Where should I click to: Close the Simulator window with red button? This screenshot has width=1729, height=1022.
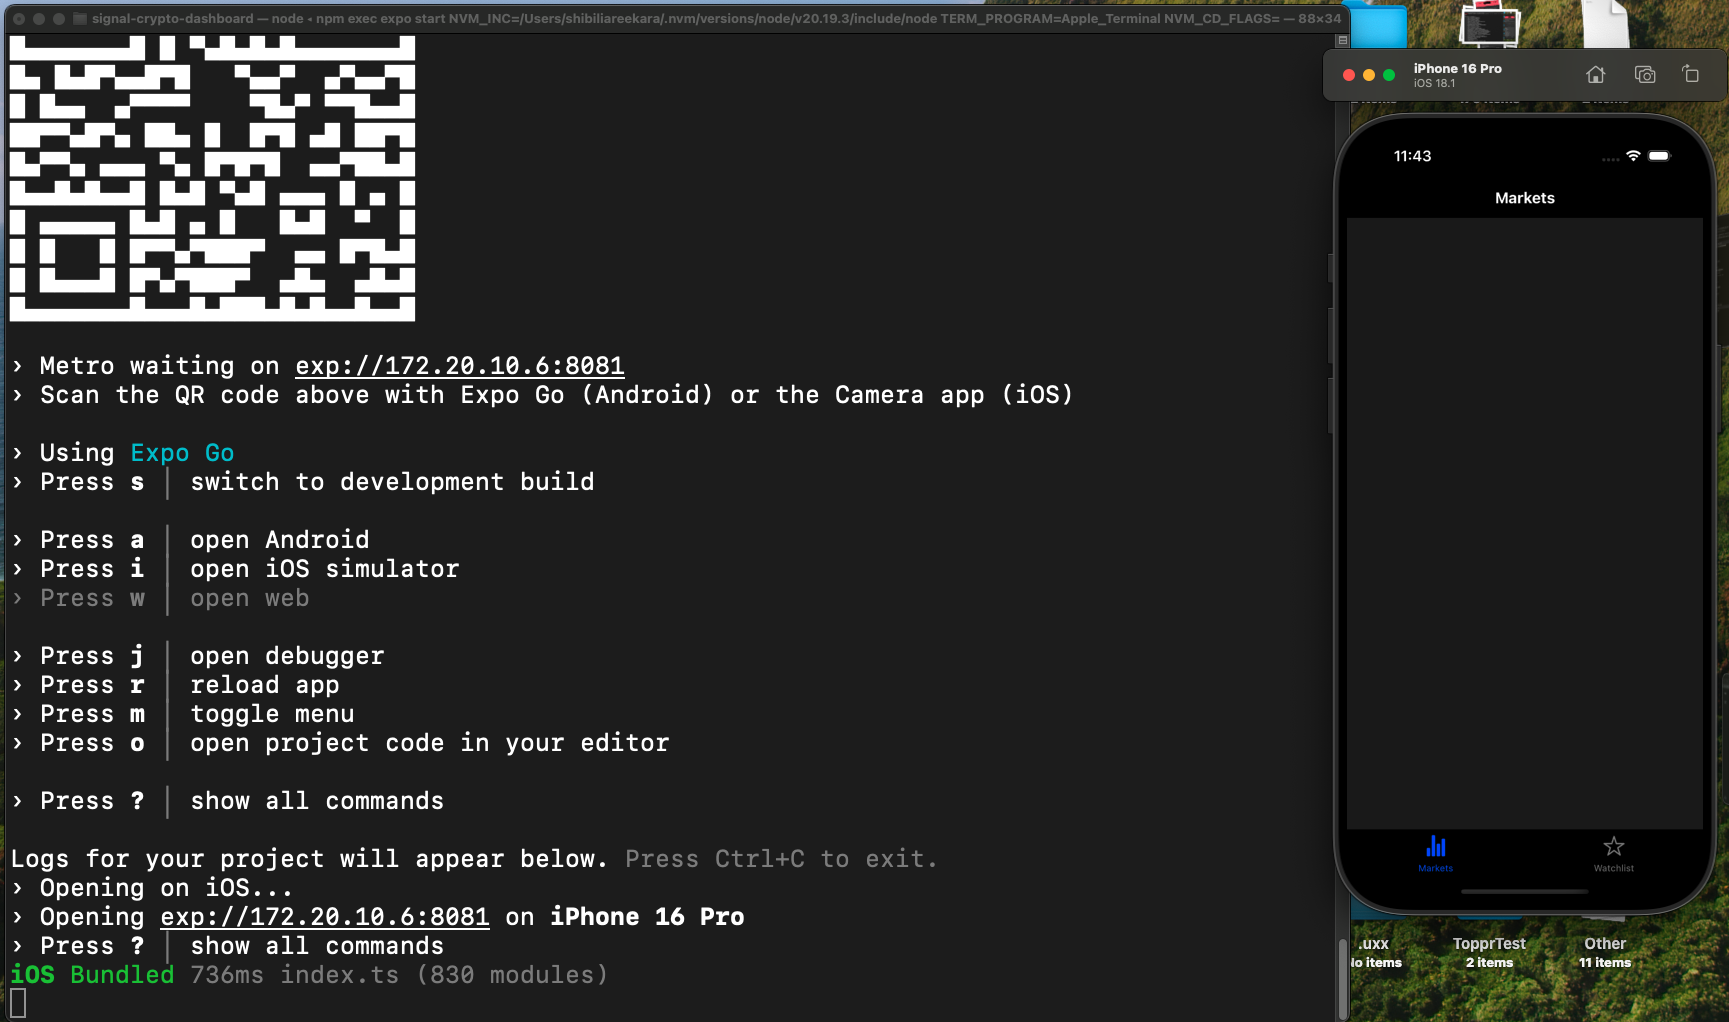click(1349, 75)
